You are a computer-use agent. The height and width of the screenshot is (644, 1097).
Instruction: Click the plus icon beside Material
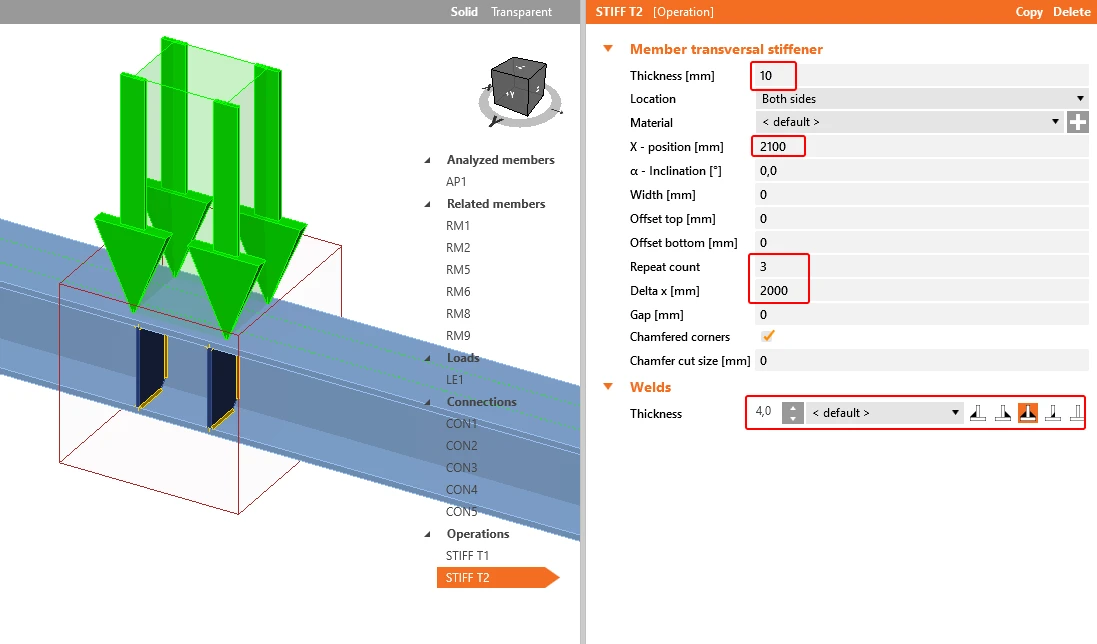click(1077, 122)
